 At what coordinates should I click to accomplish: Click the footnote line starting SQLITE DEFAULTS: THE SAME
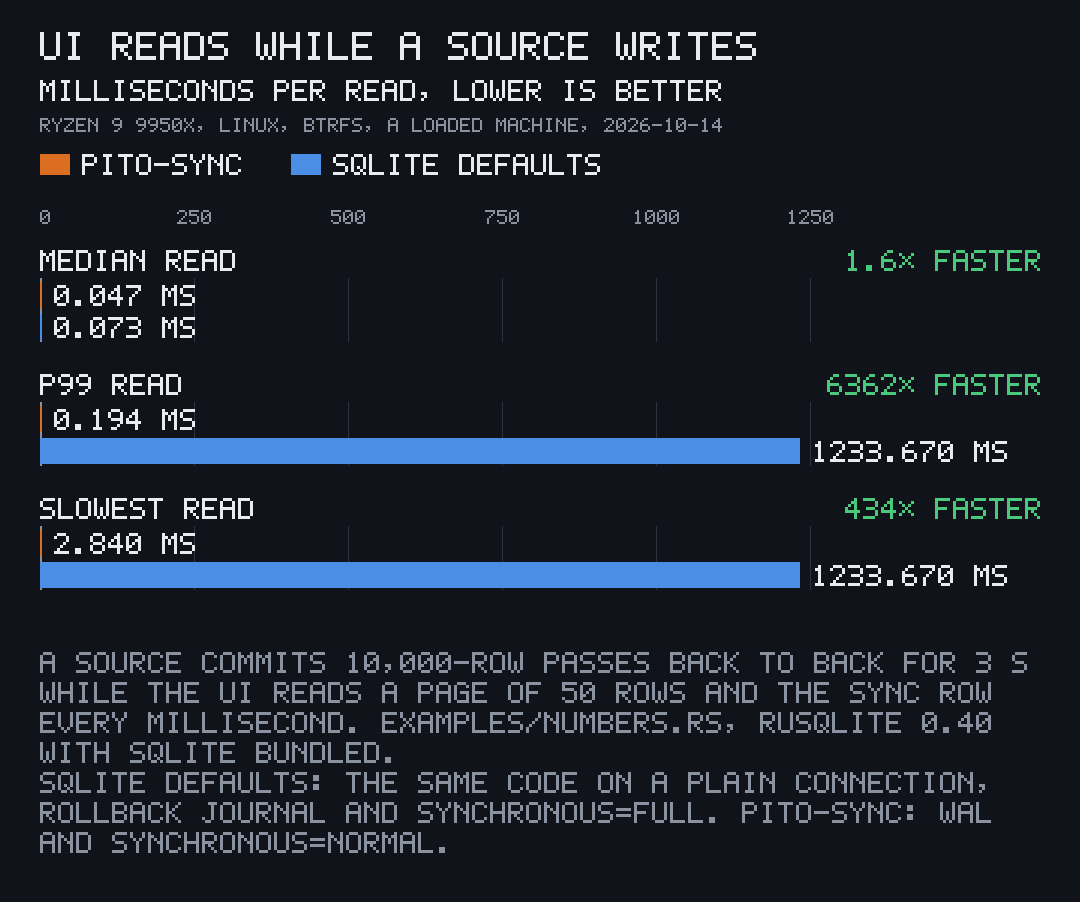(515, 783)
